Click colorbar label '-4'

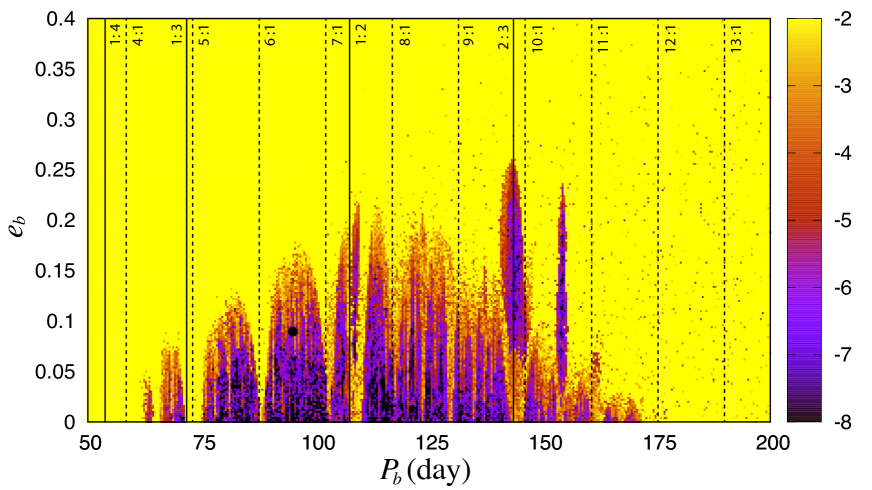coord(843,154)
